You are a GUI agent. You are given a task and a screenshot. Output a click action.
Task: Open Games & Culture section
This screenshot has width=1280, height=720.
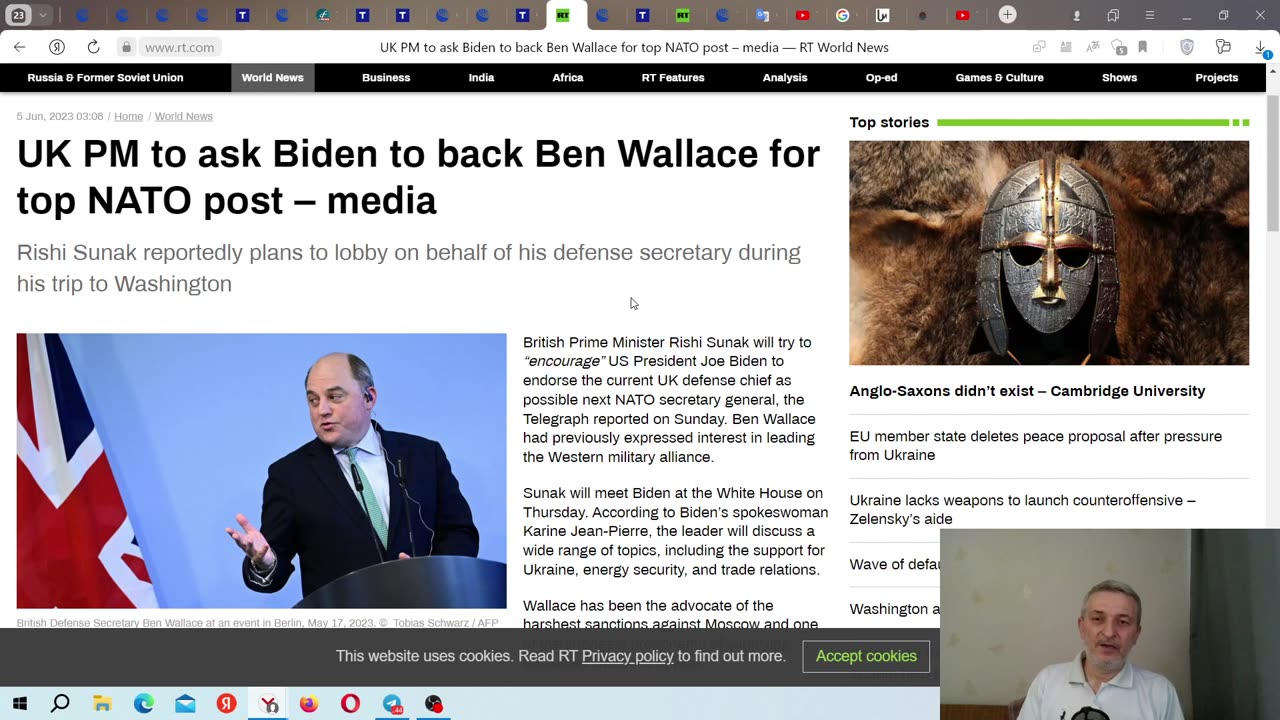coord(999,77)
